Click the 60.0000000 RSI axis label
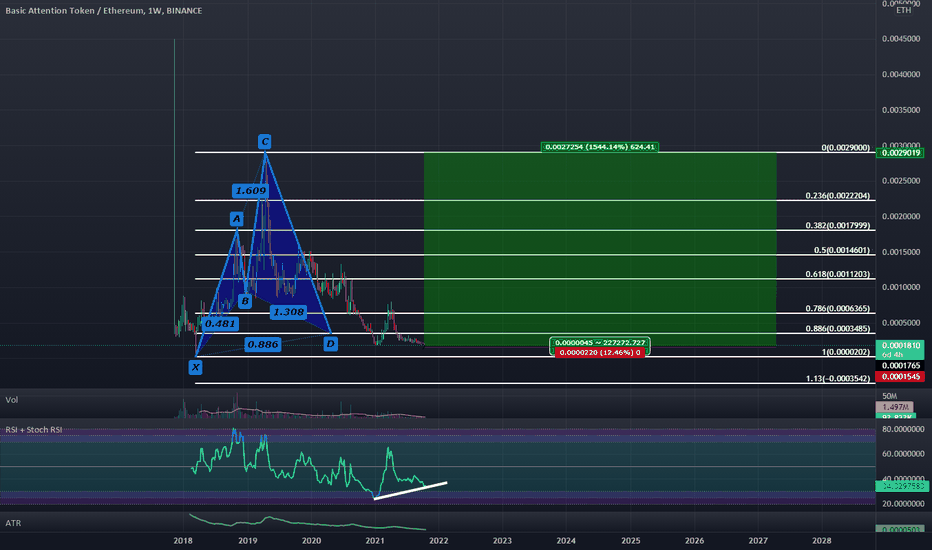 click(x=903, y=454)
